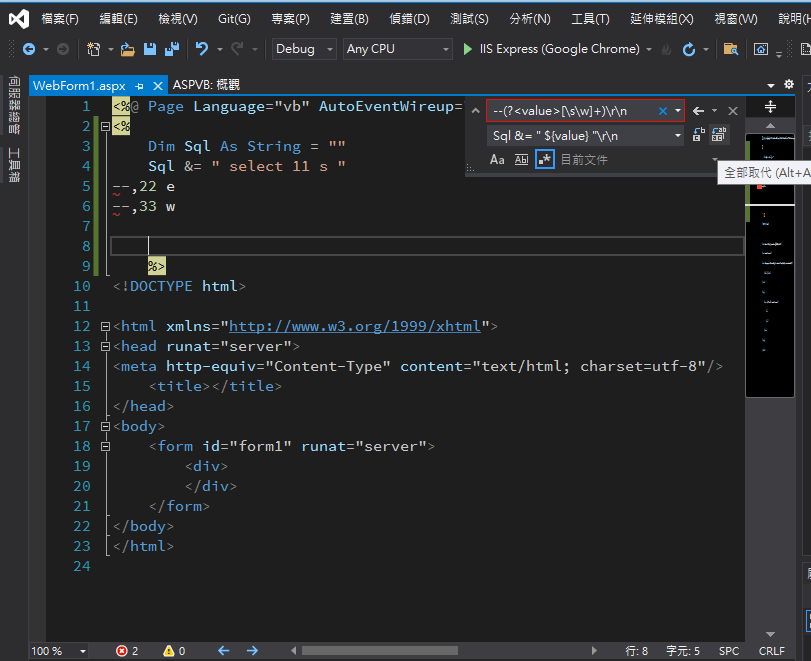Open the tab list dropdown arrow

coord(771,85)
